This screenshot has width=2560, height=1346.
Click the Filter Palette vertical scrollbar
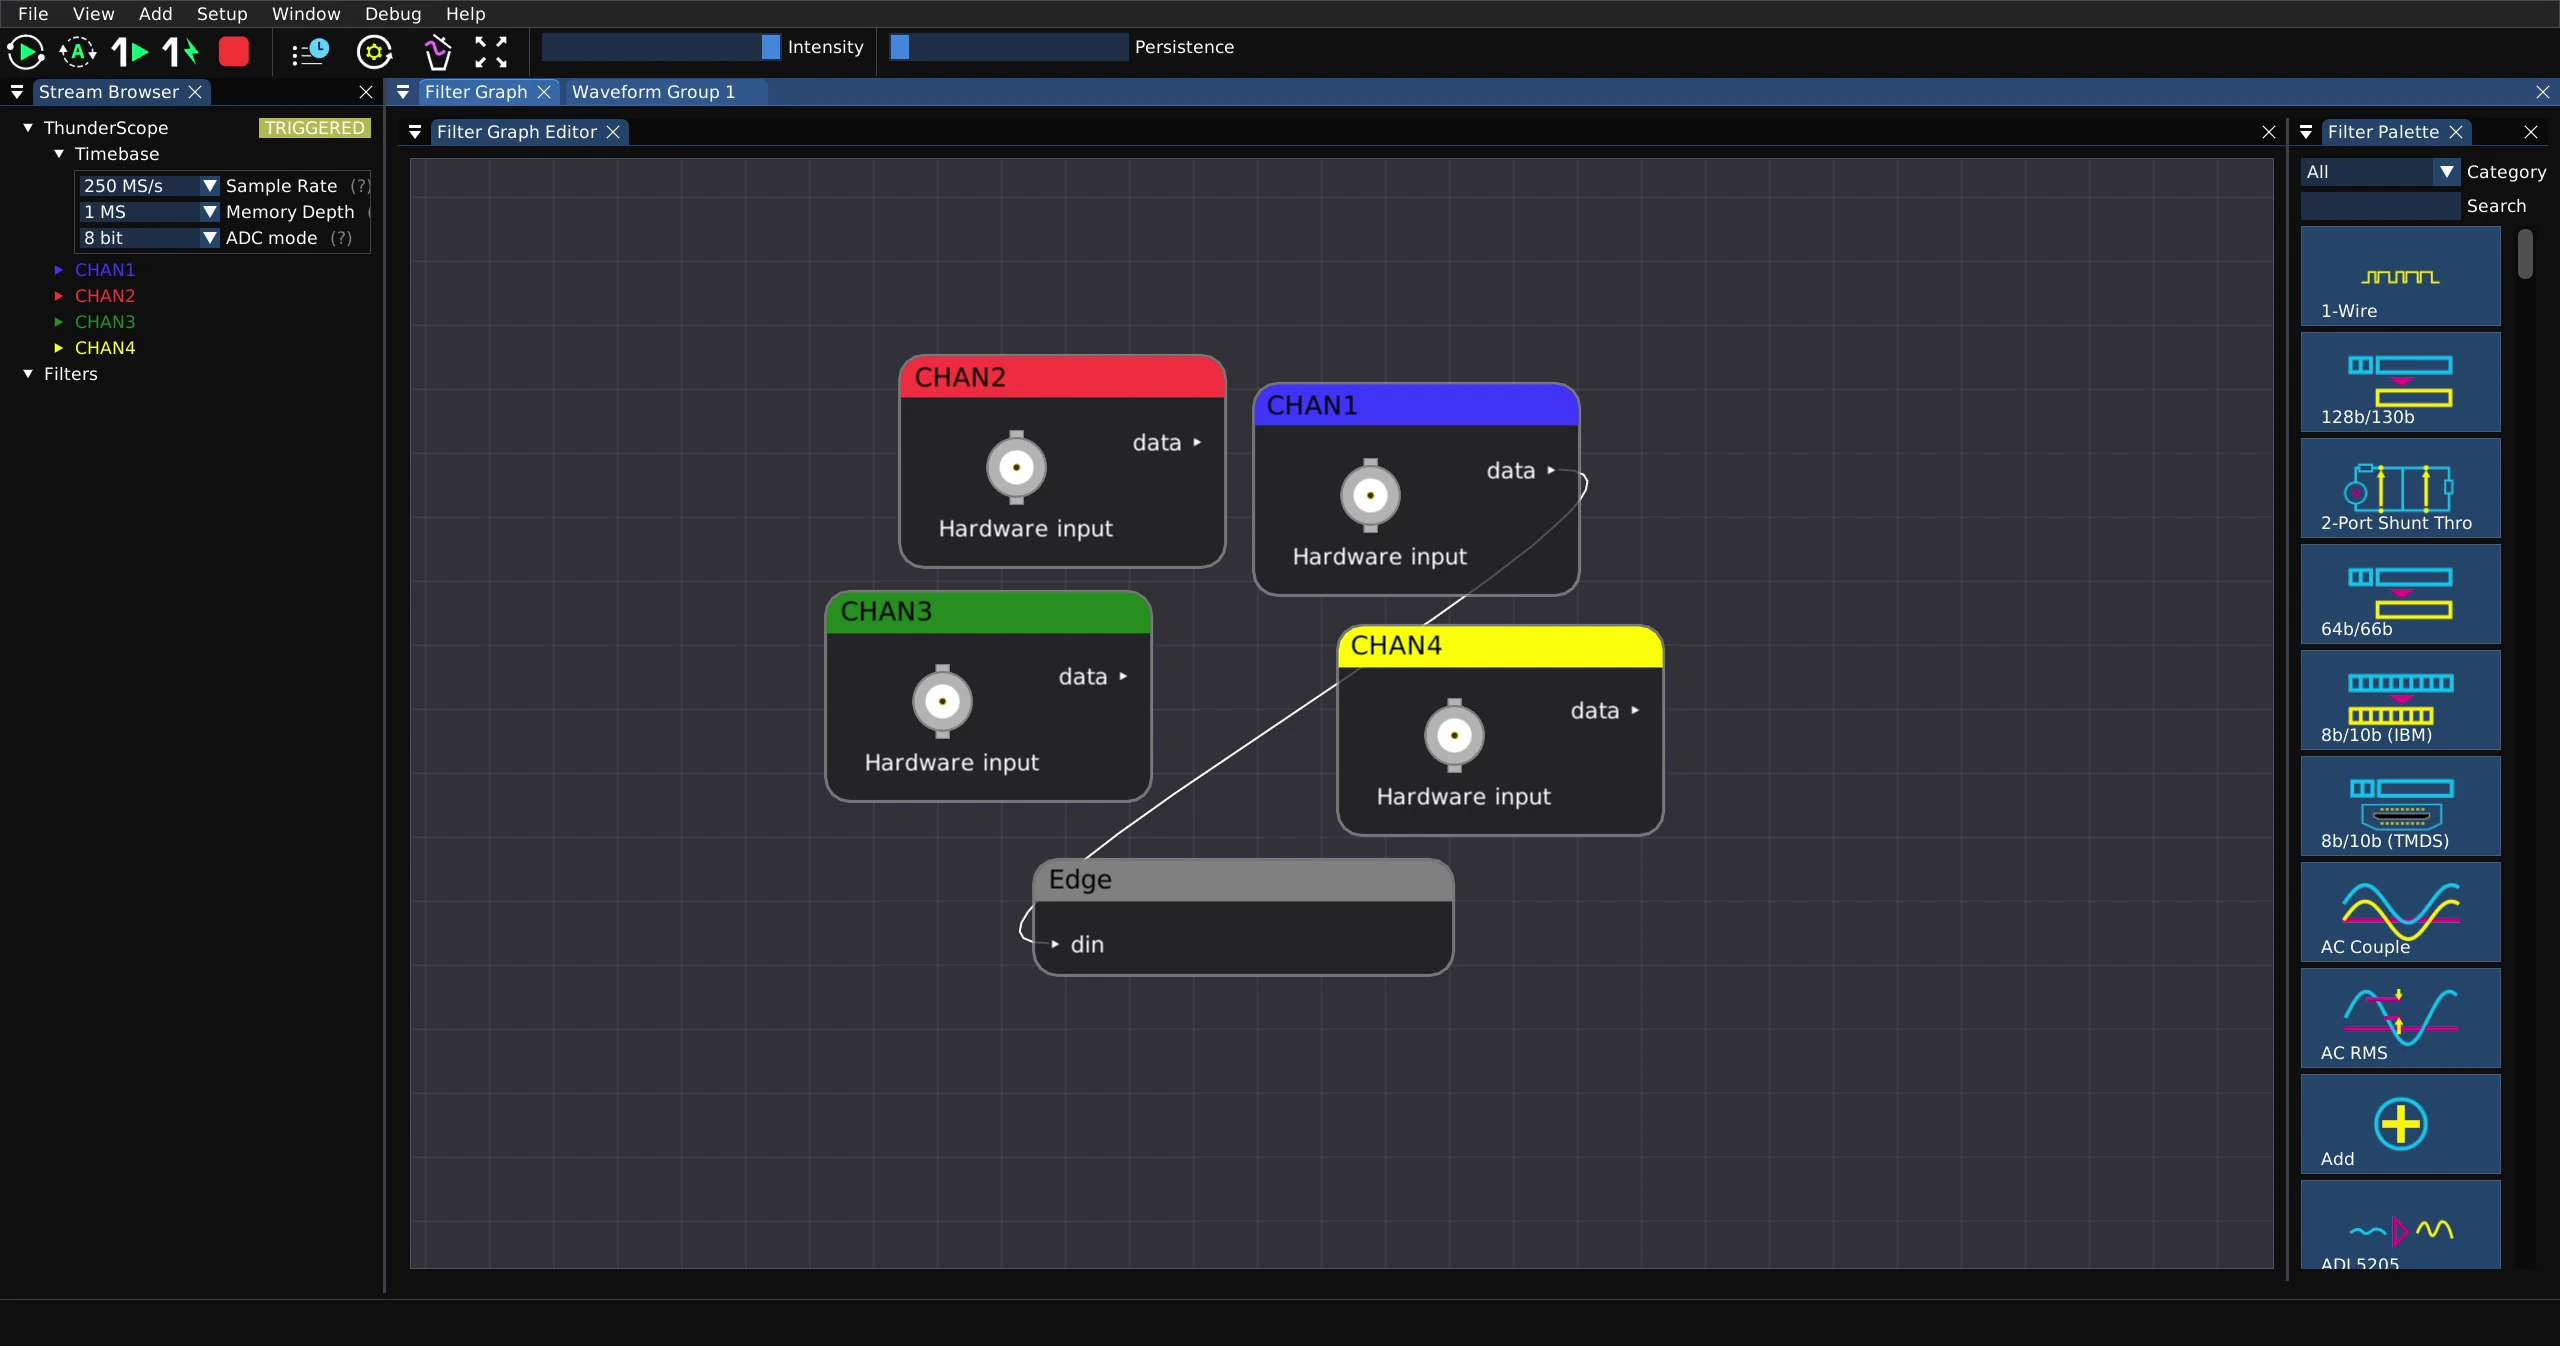tap(2525, 254)
